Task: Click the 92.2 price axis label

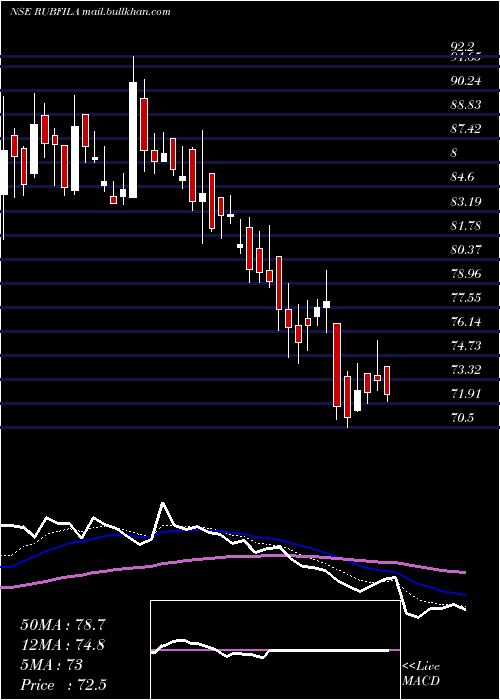Action: pyautogui.click(x=463, y=47)
